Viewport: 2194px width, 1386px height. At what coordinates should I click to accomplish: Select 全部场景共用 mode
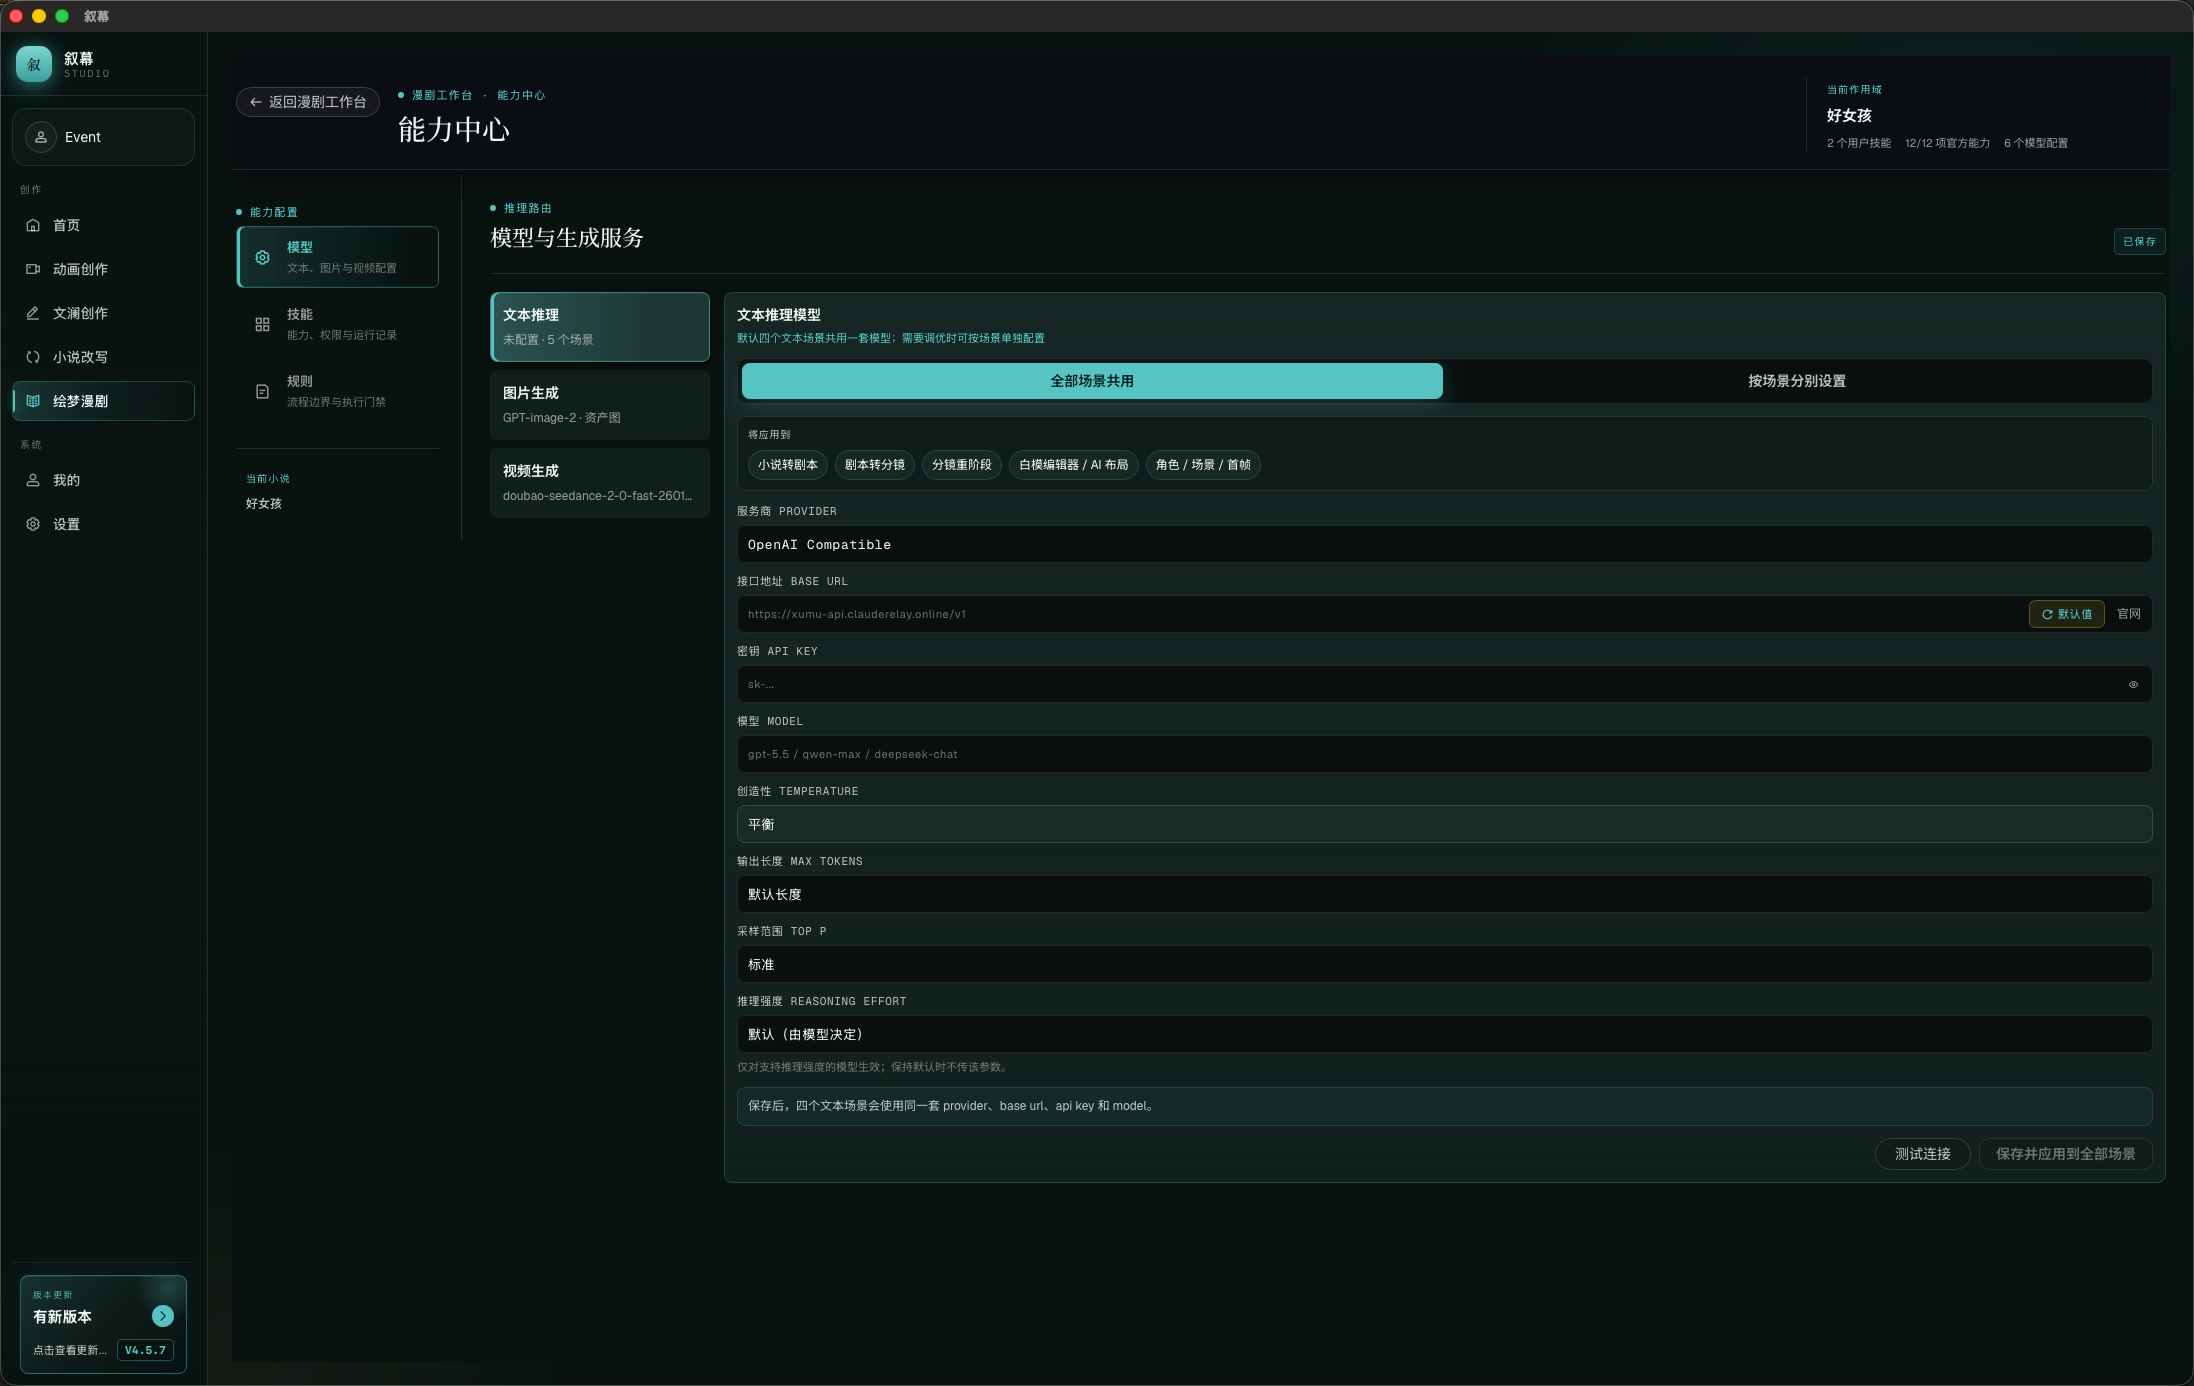[x=1092, y=381]
